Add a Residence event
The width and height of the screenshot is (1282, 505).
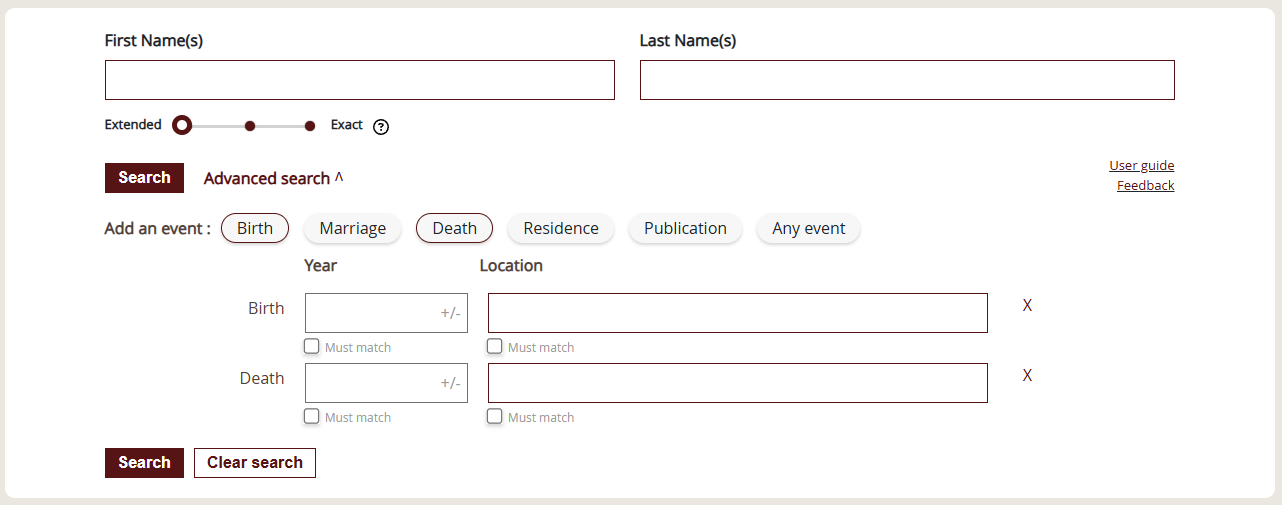[x=561, y=228]
